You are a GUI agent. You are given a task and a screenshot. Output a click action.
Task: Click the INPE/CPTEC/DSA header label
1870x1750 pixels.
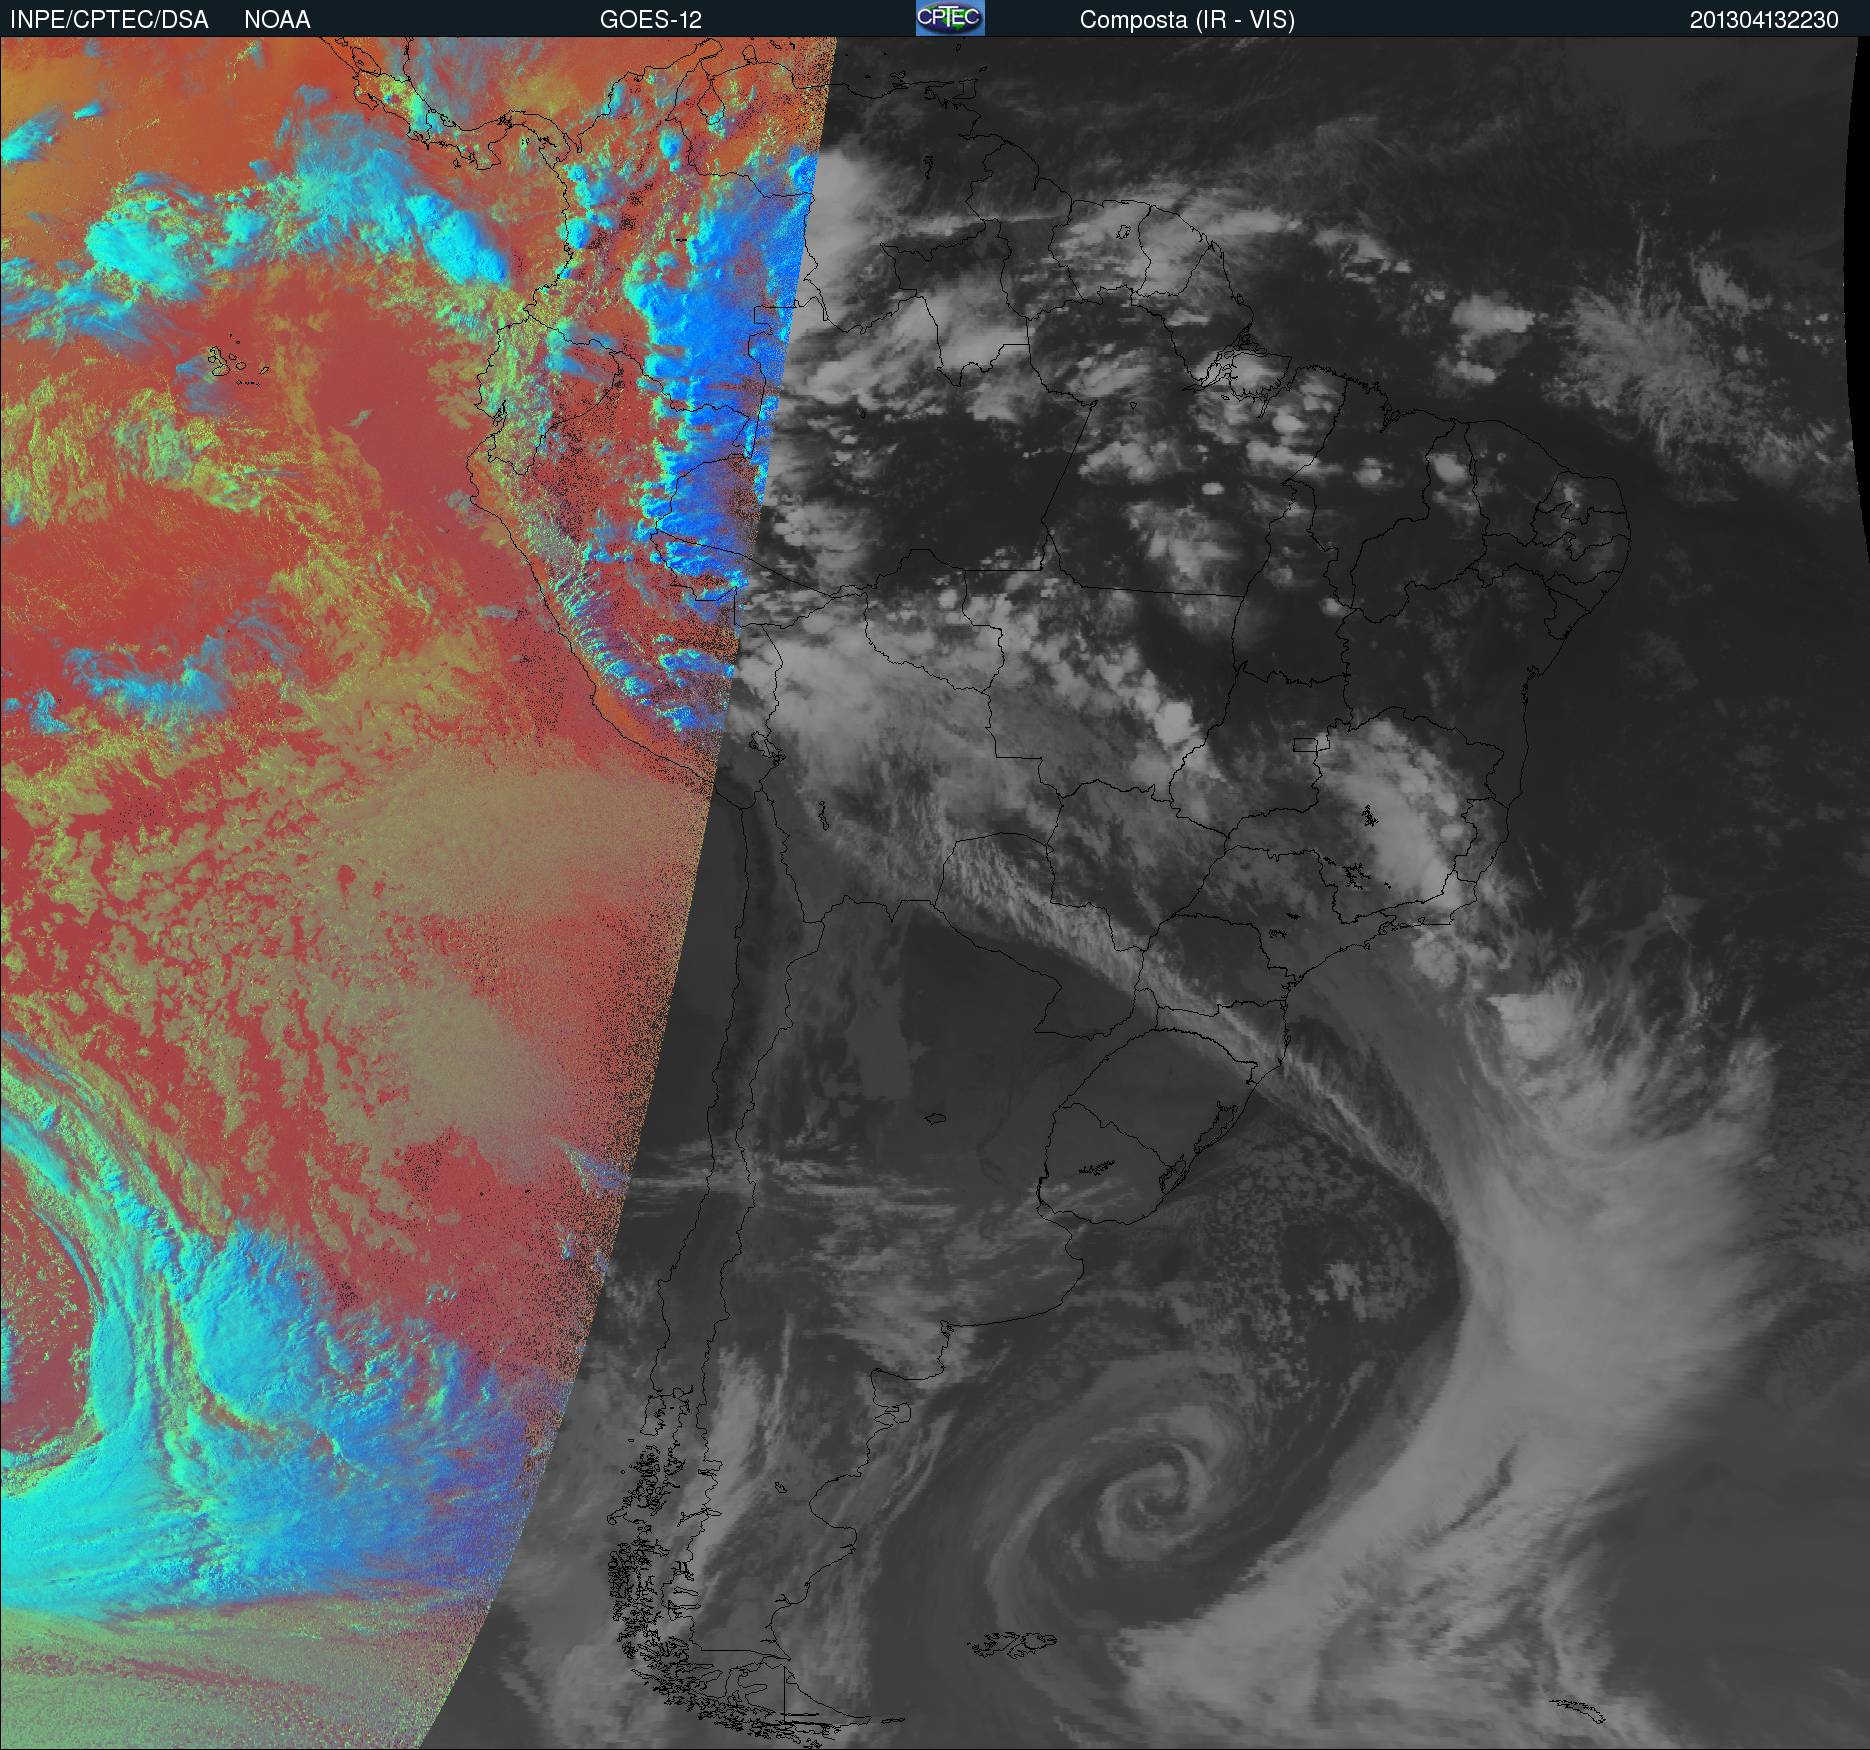tap(109, 20)
